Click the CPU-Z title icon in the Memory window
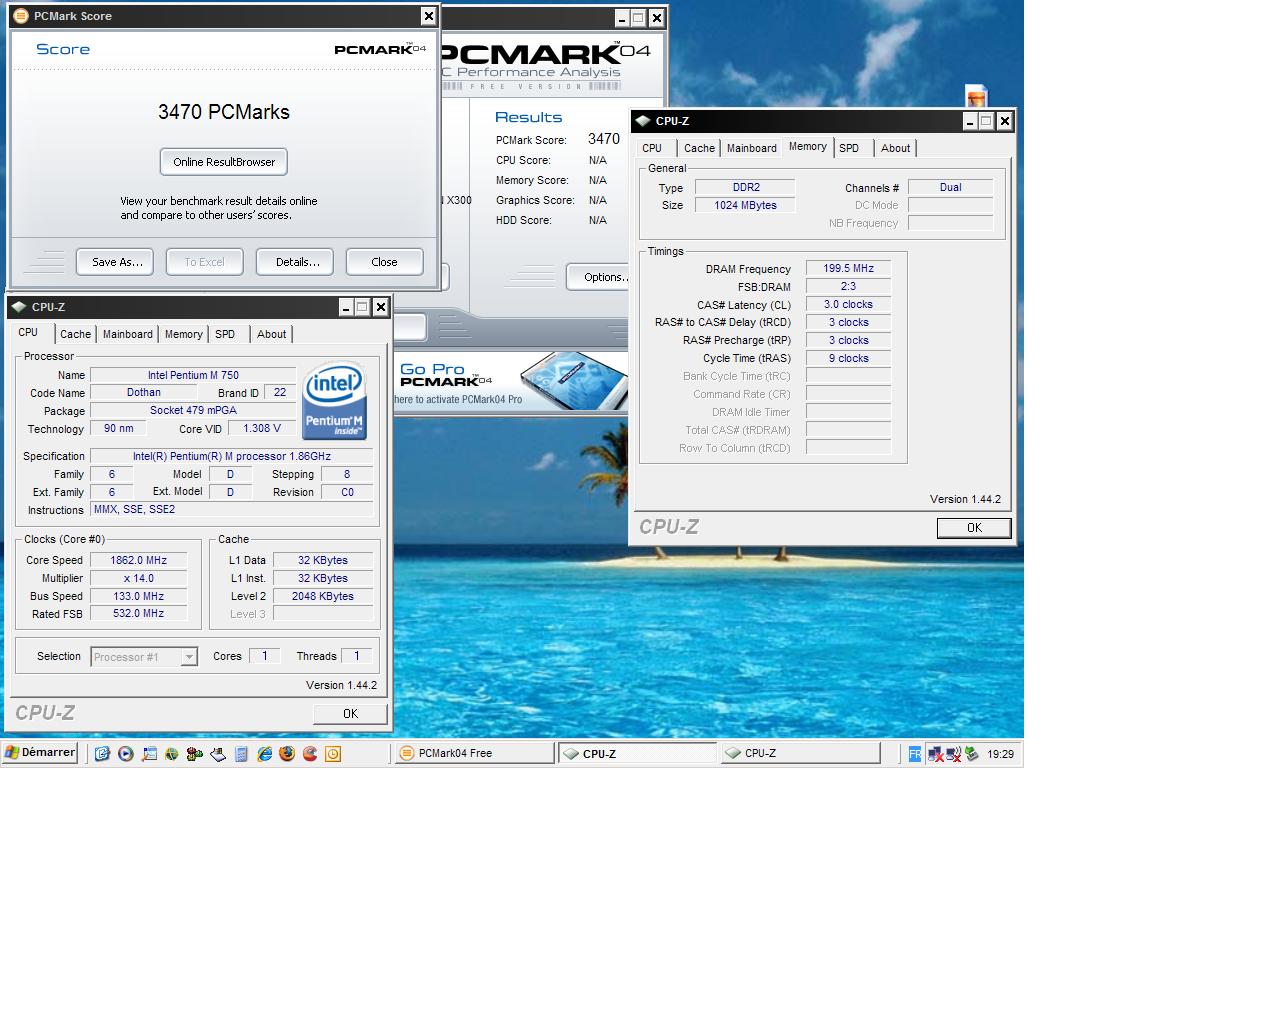This screenshot has width=1280, height=1024. pyautogui.click(x=642, y=121)
